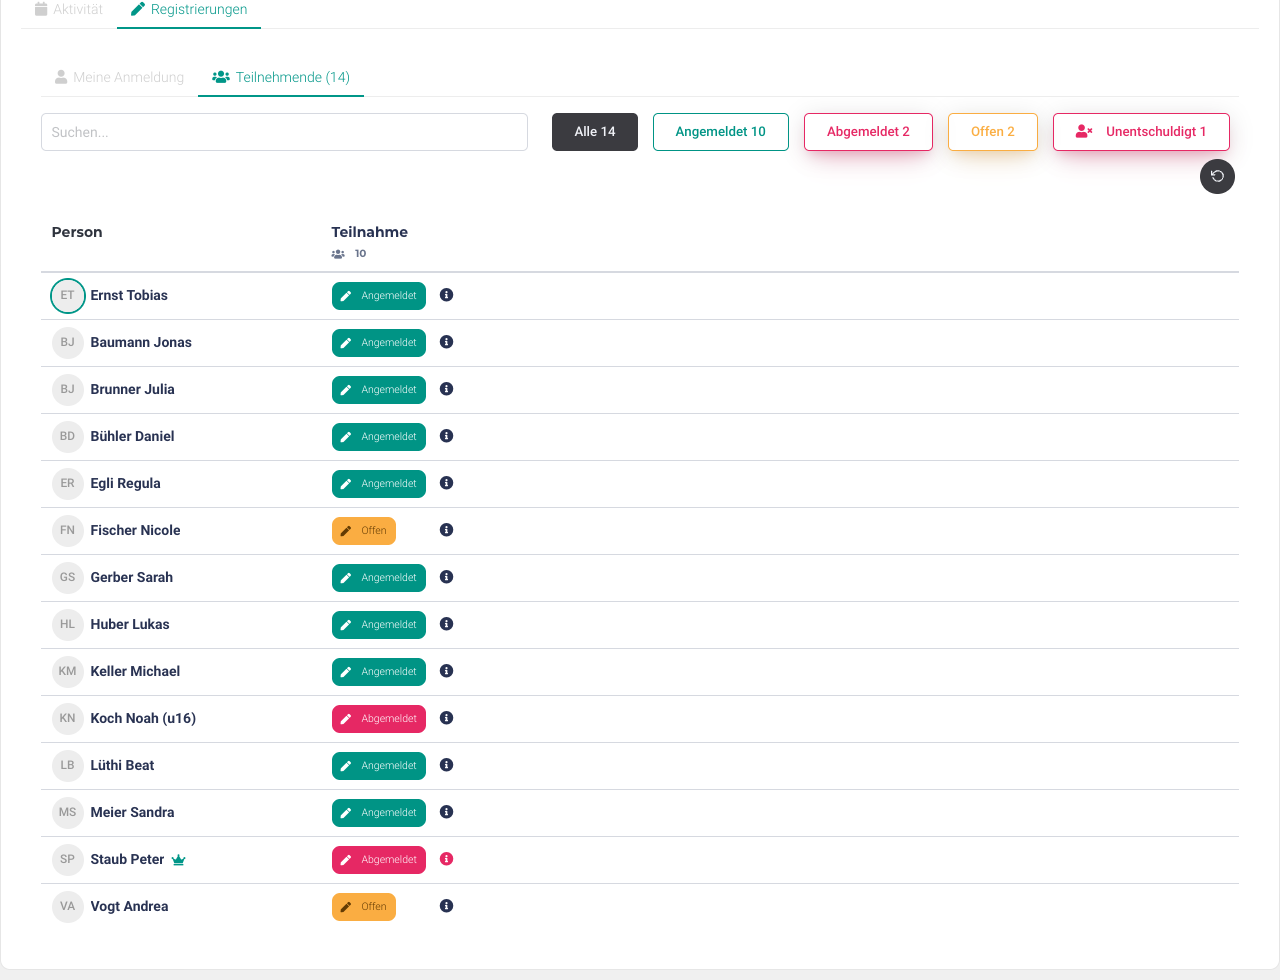This screenshot has height=980, width=1280.
Task: Show only Abgemeldet 2 participants
Action: 868,132
